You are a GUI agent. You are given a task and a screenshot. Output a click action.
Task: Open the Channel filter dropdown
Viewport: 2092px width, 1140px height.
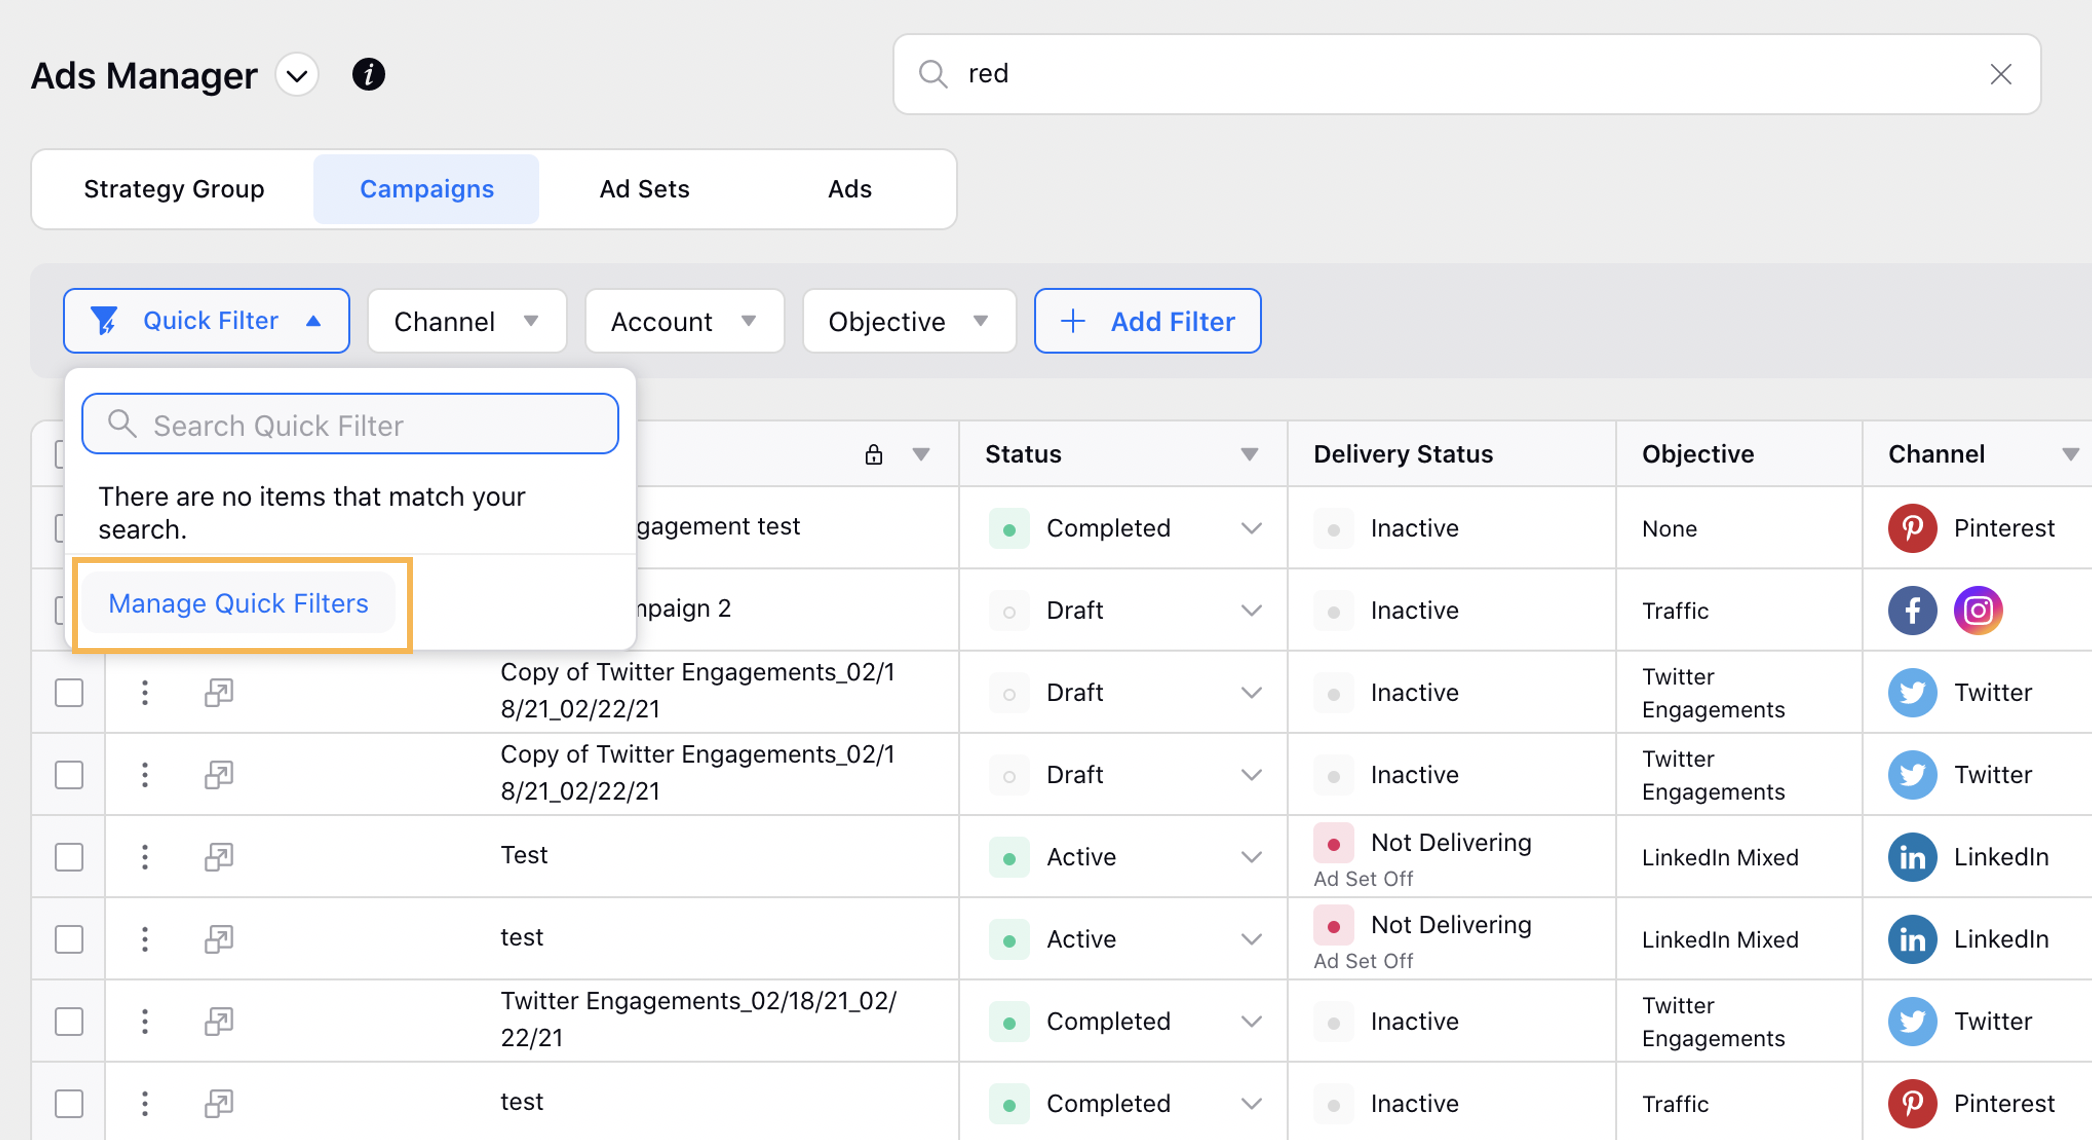[467, 321]
